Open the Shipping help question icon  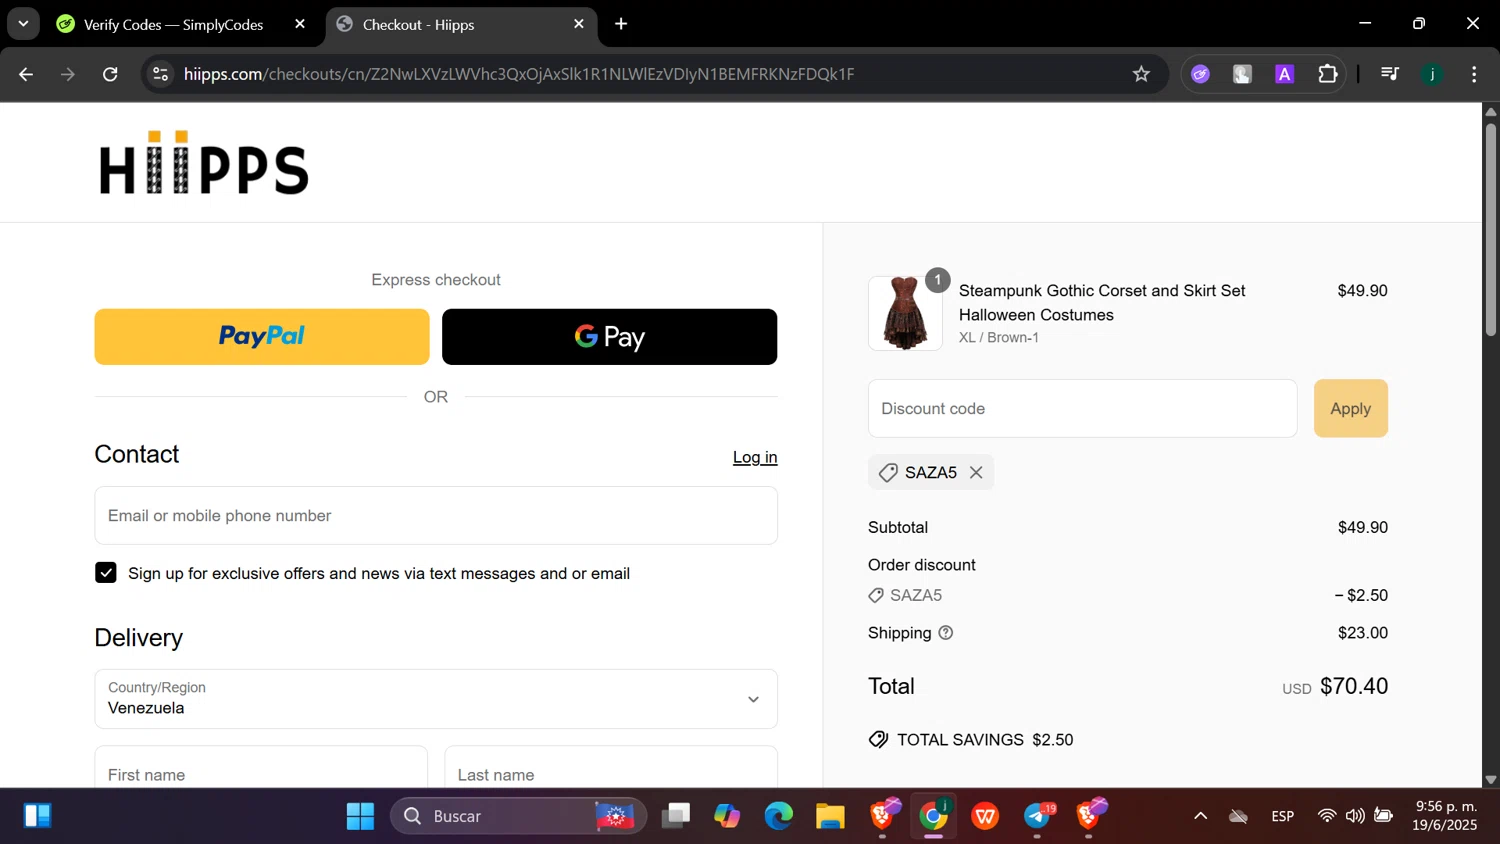946,633
